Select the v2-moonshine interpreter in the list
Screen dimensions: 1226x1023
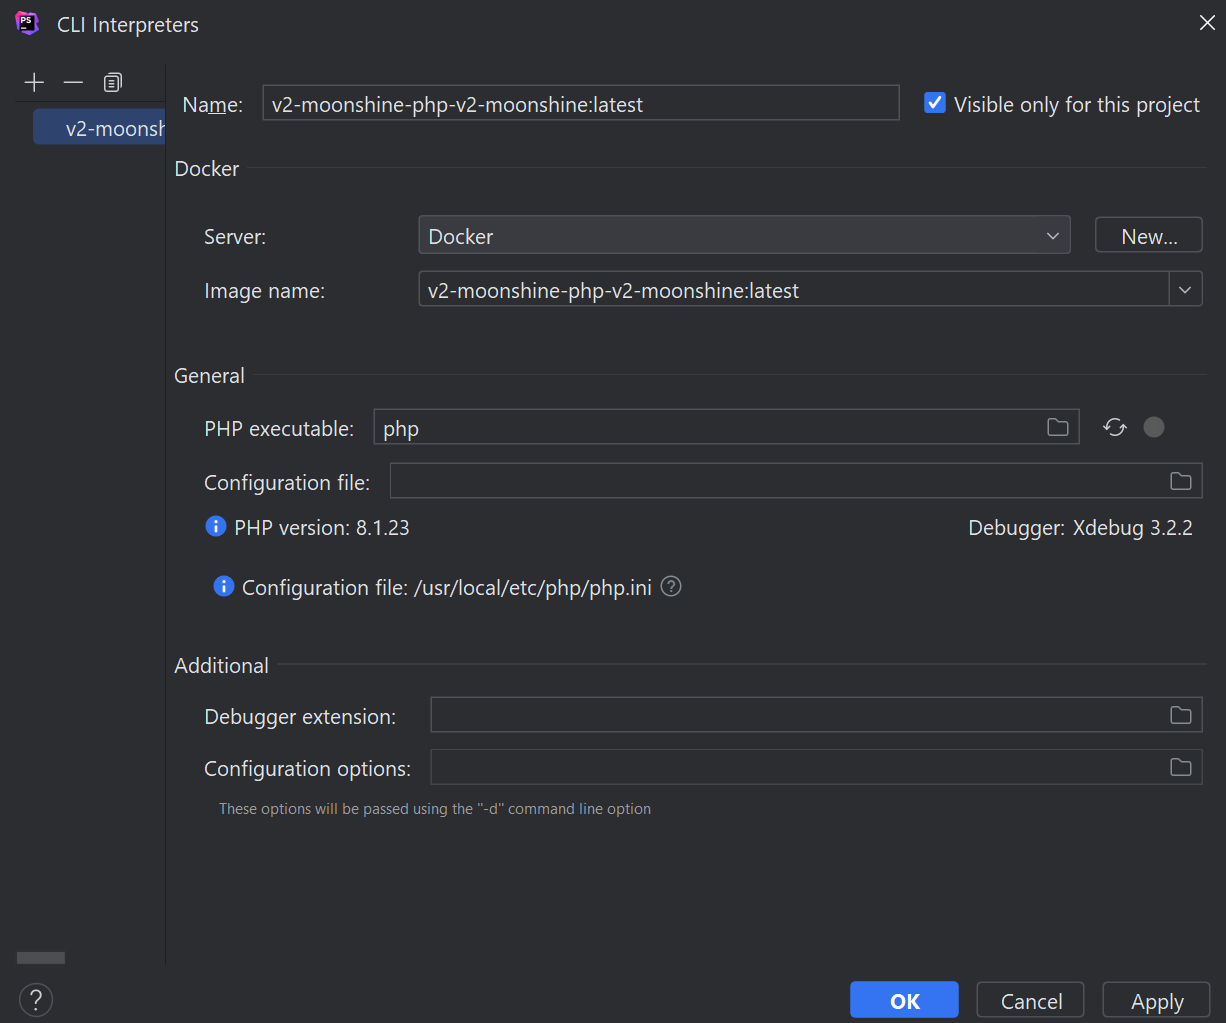99,127
